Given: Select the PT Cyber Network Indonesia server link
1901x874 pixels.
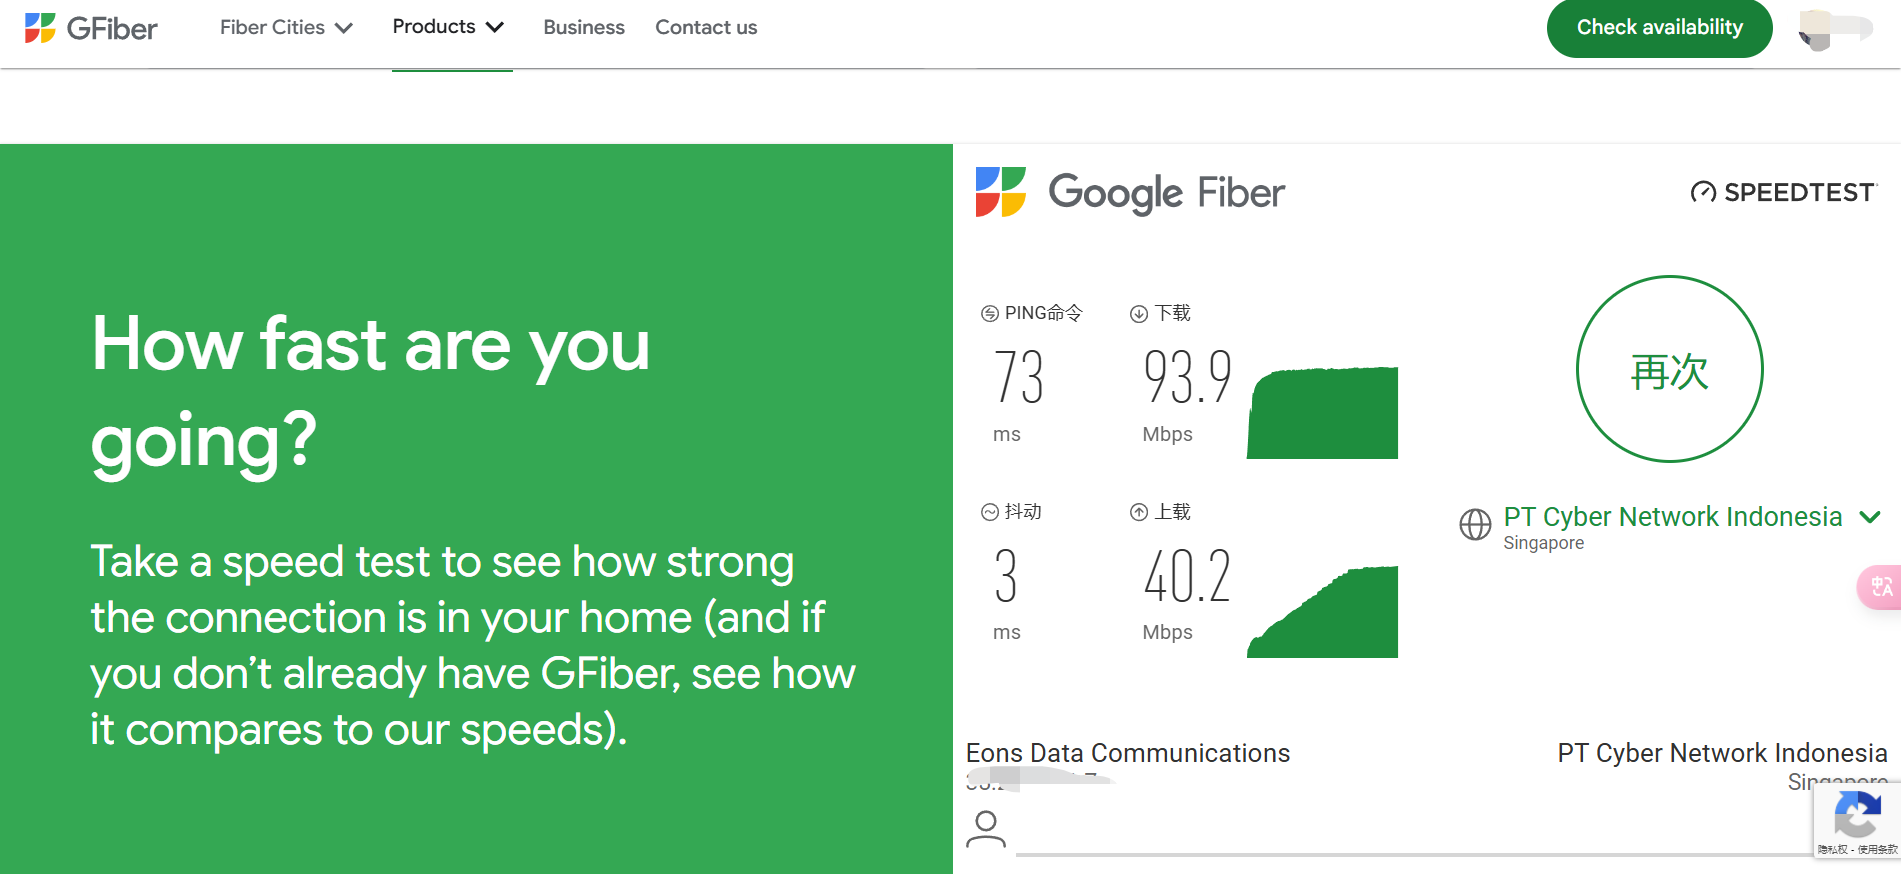Looking at the screenshot, I should click(x=1672, y=517).
